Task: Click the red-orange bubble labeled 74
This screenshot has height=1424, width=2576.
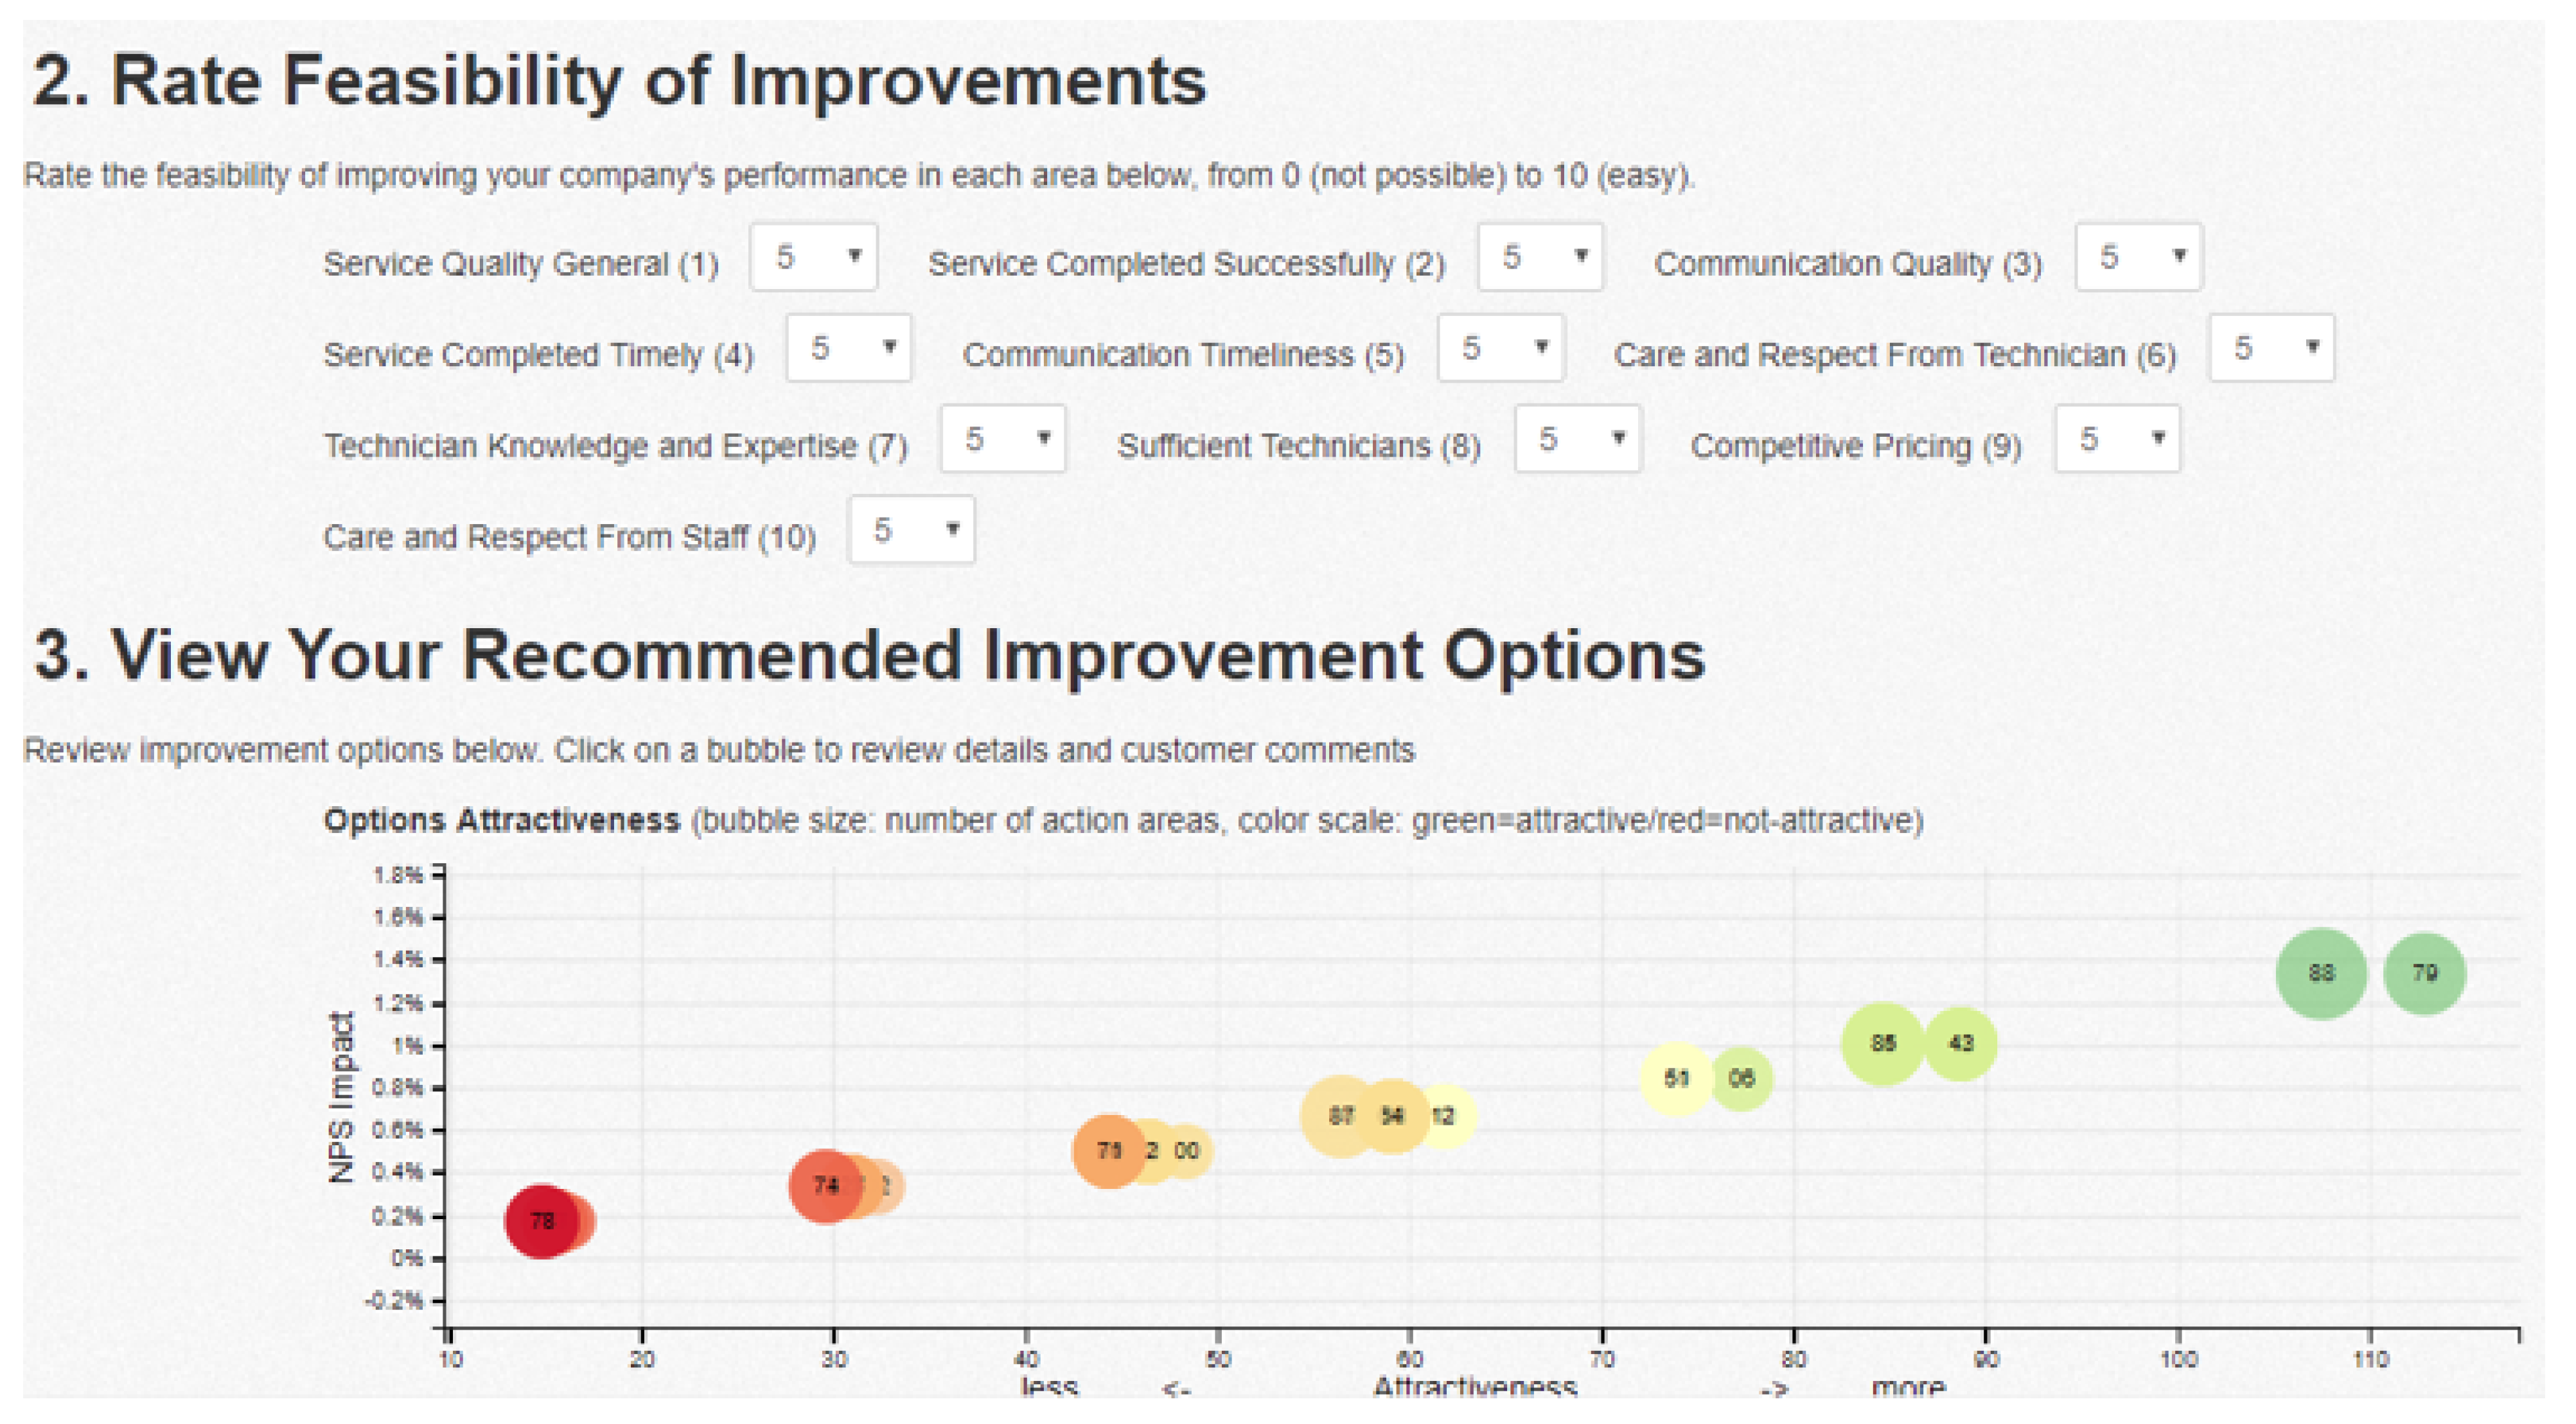Action: 824,1186
